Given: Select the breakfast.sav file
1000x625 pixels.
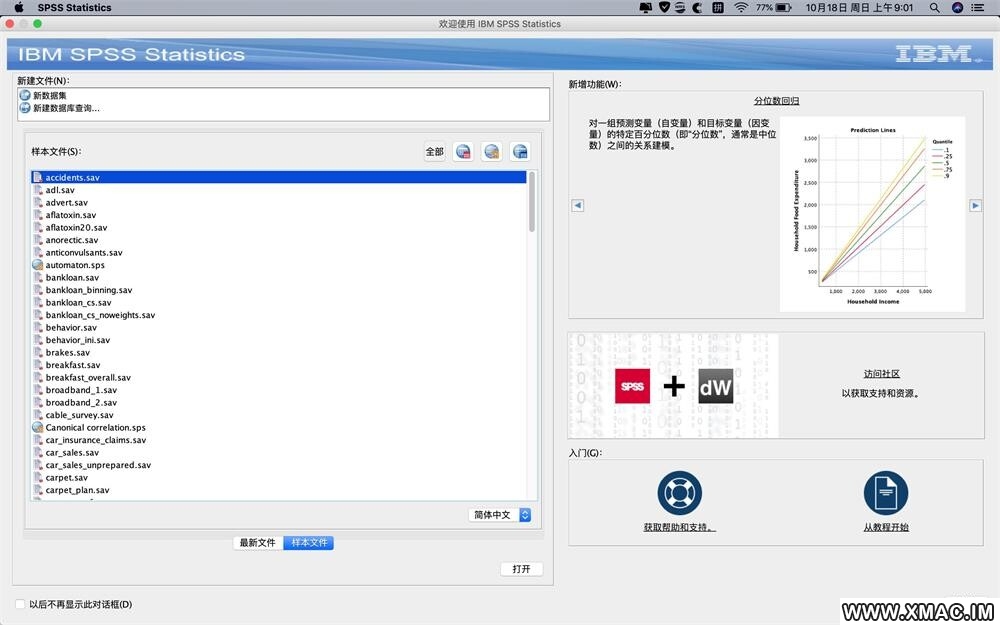Looking at the screenshot, I should pyautogui.click(x=279, y=365).
